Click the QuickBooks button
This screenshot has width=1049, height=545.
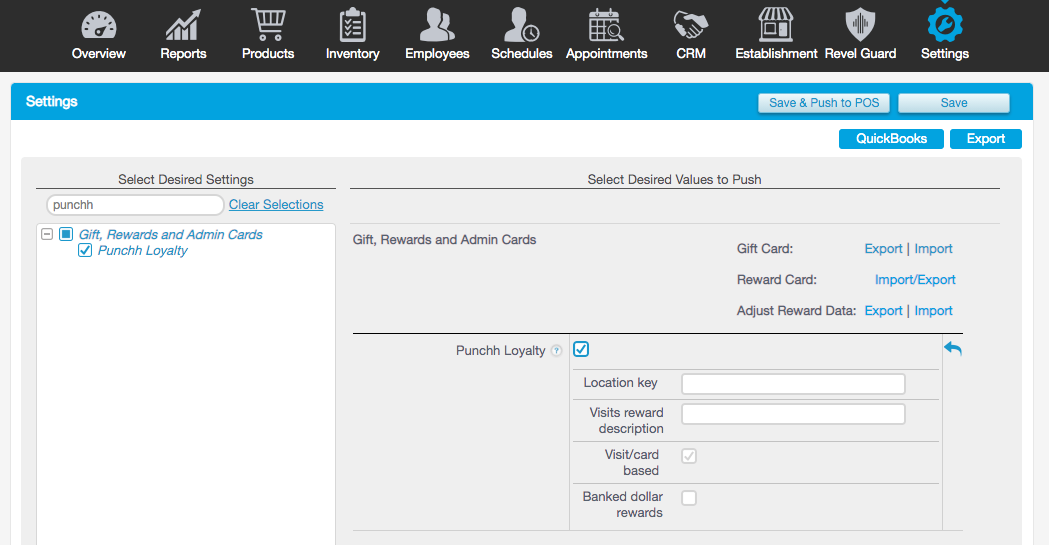(x=891, y=139)
